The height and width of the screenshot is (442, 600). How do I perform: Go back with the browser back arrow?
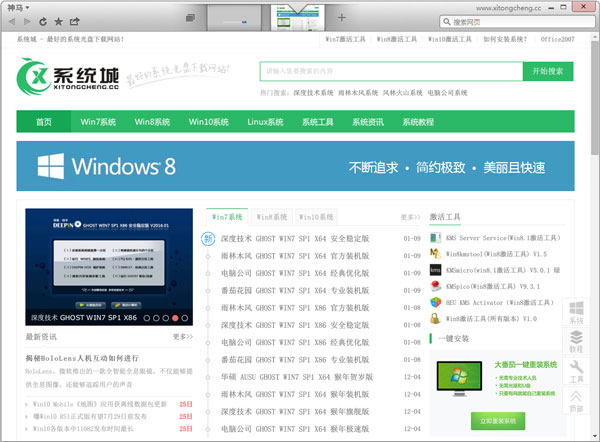point(12,21)
